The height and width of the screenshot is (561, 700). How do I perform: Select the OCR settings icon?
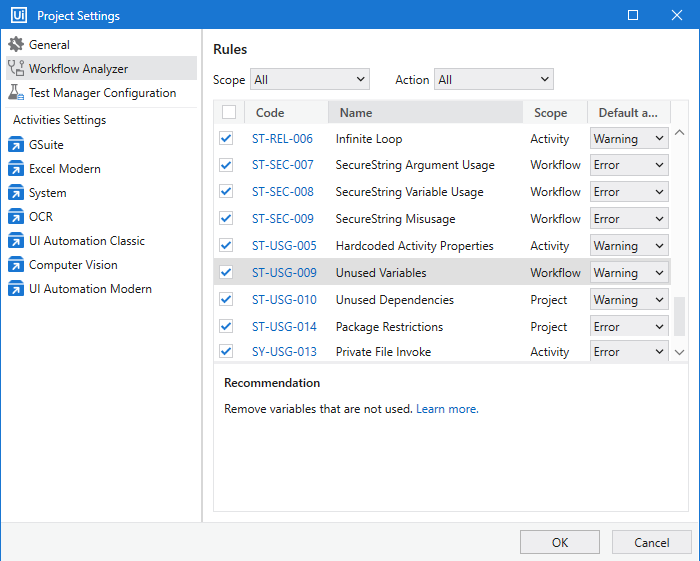click(16, 217)
